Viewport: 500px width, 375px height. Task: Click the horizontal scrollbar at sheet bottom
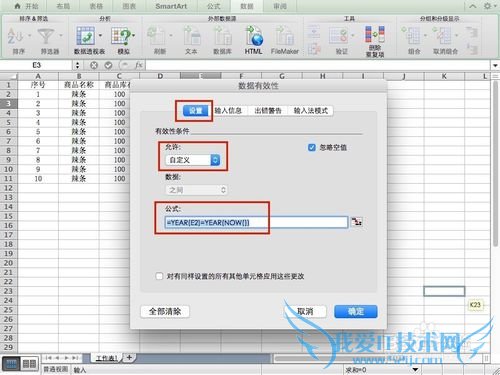tap(379, 359)
